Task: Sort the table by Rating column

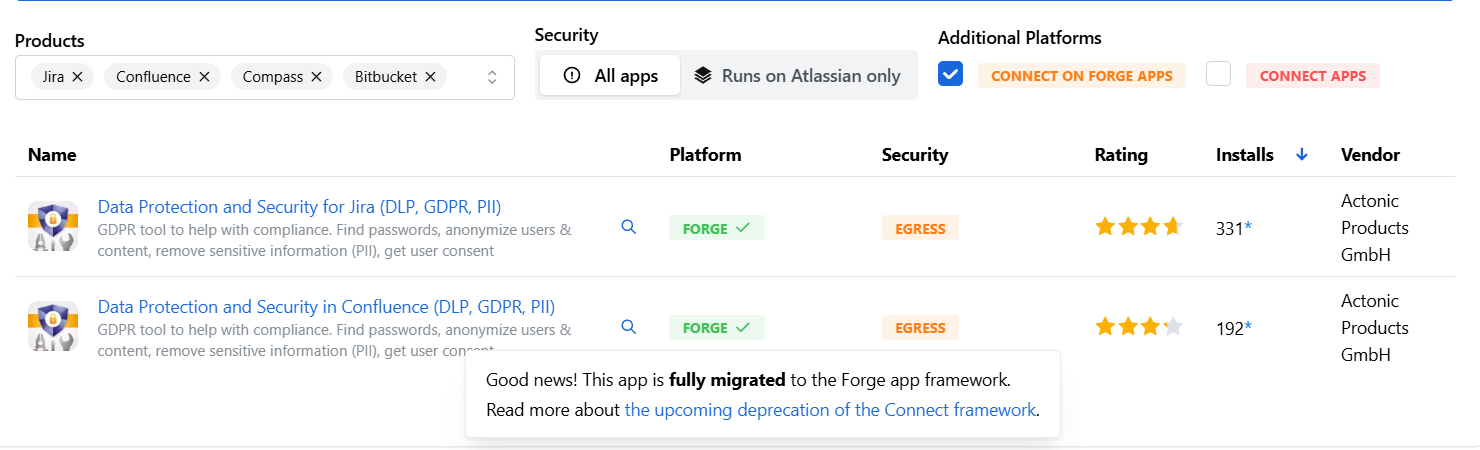Action: pyautogui.click(x=1121, y=155)
